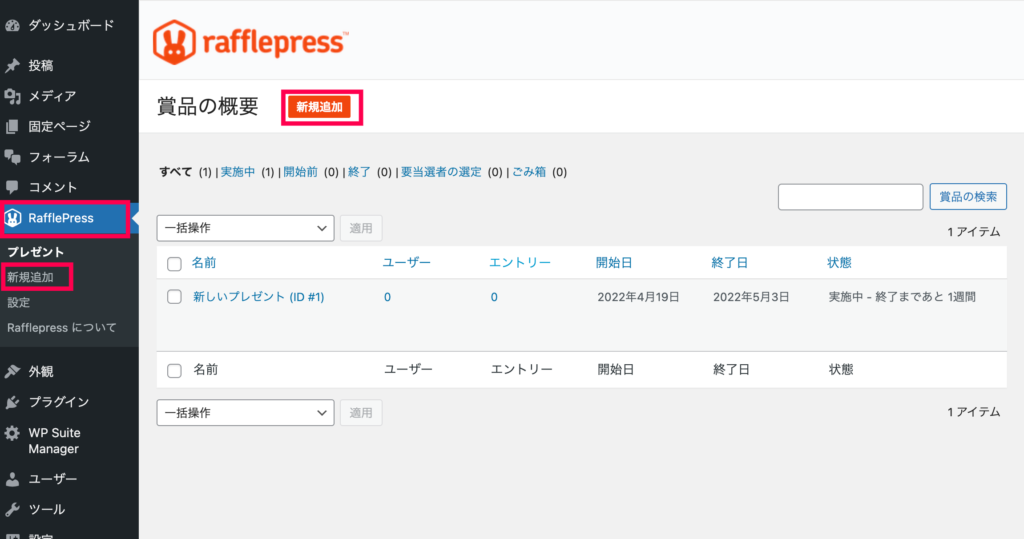
Task: Click the 賞品の概要 page heading
Action: coord(208,106)
